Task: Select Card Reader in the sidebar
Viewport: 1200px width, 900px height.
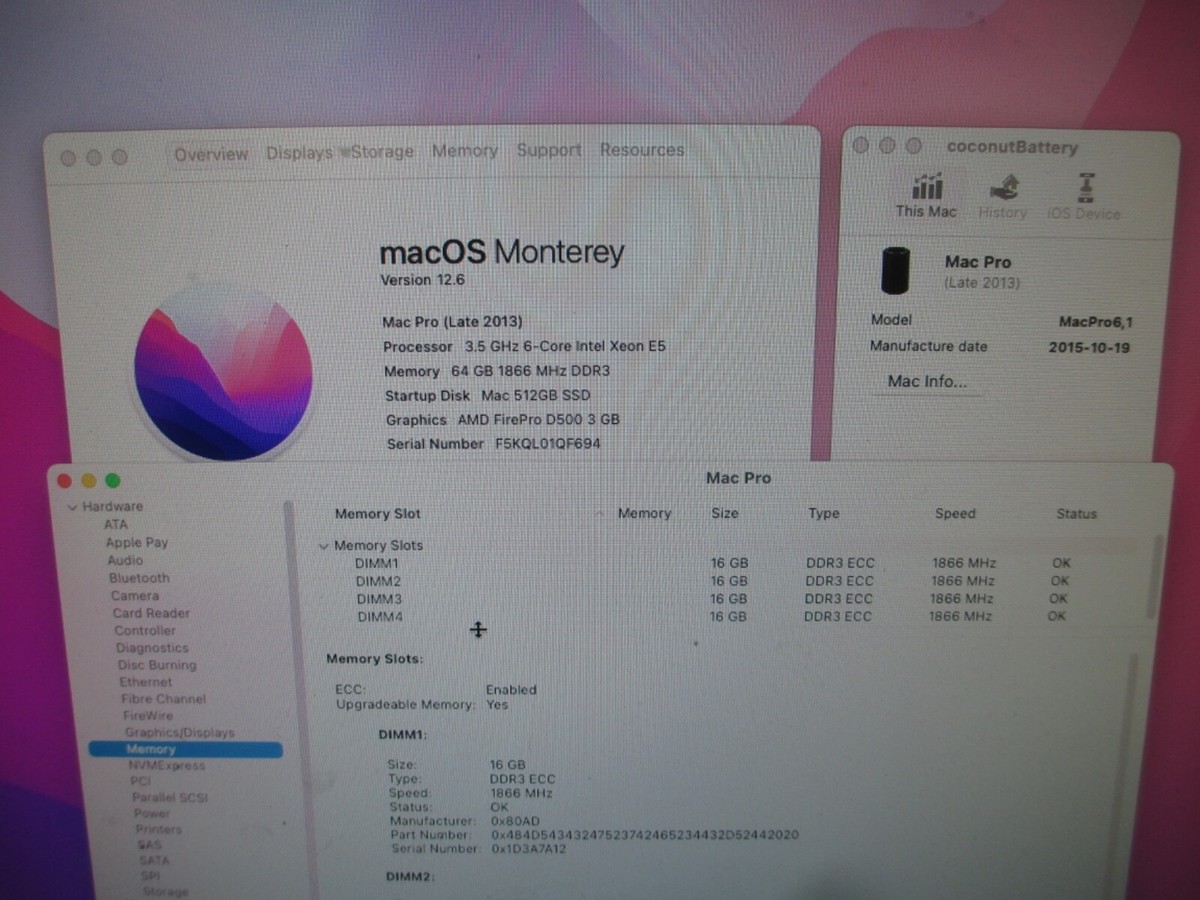Action: pos(151,613)
